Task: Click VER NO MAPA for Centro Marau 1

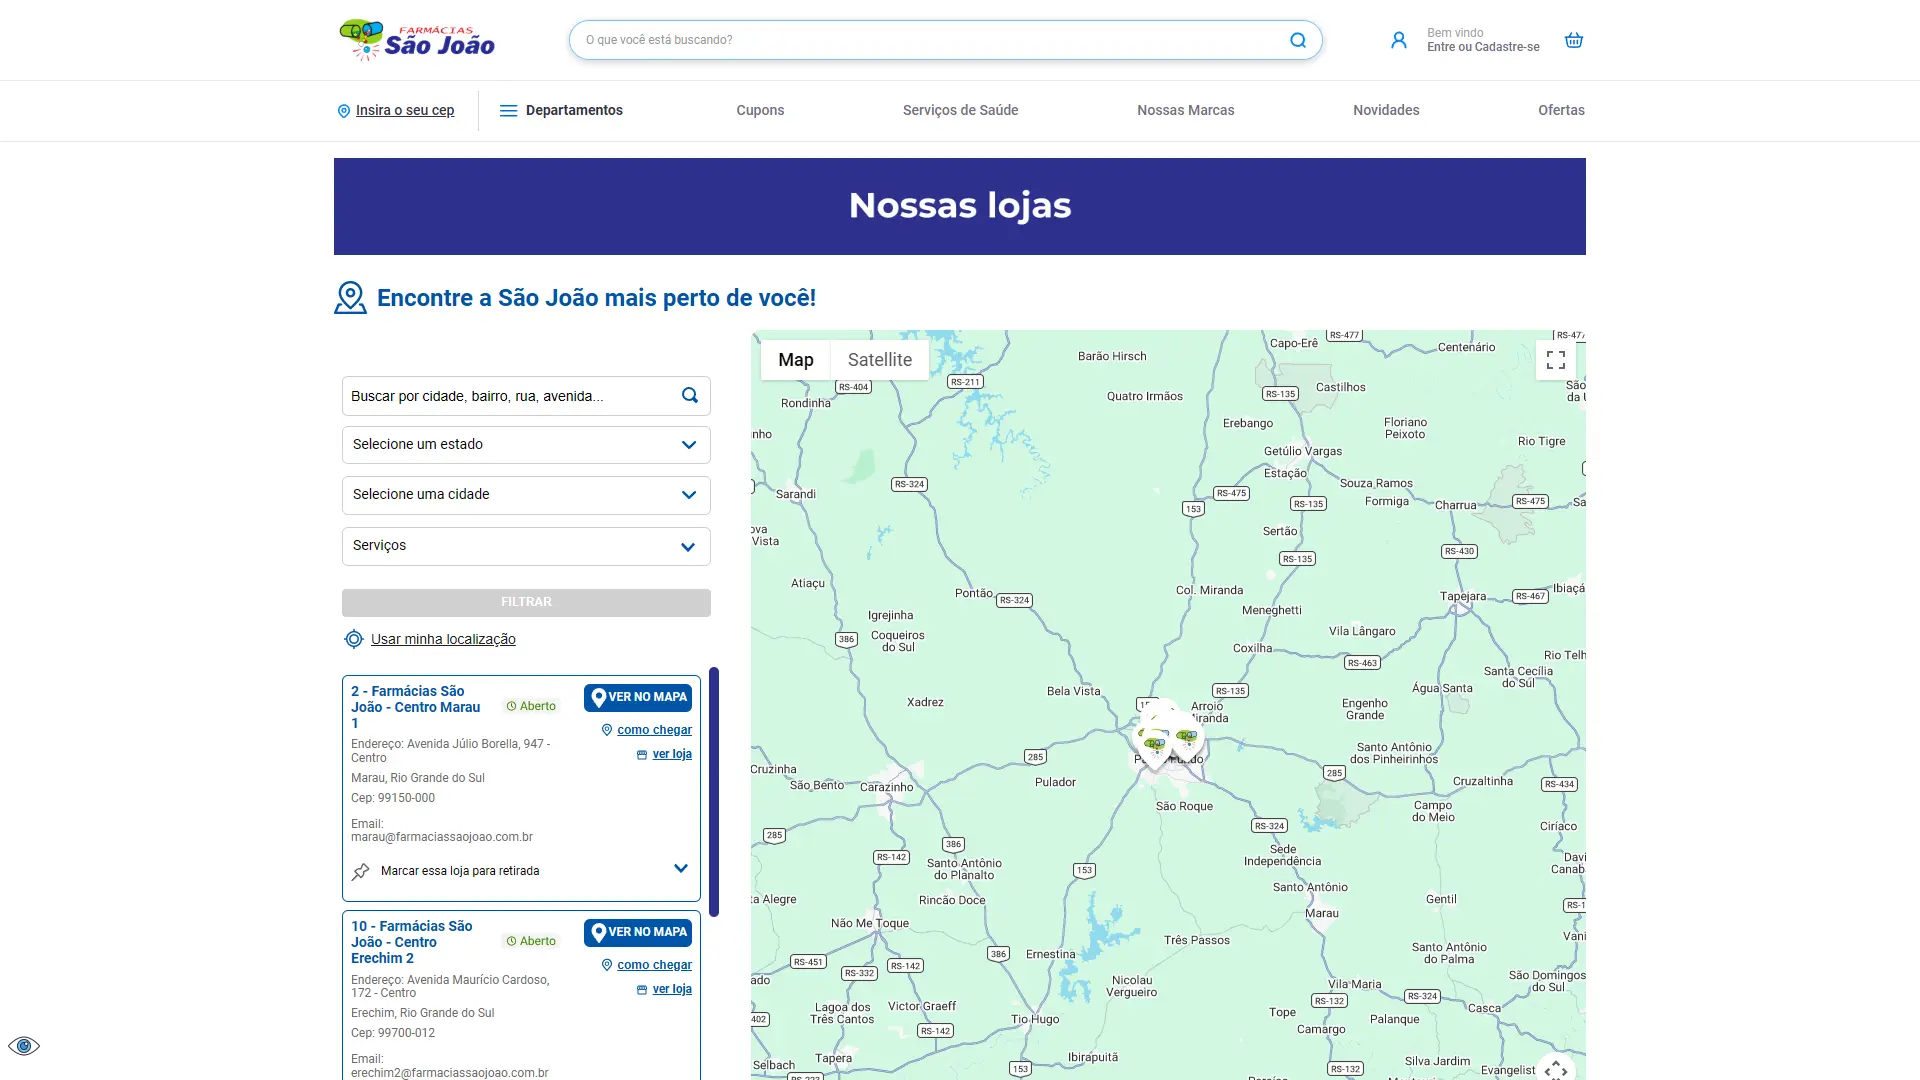Action: tap(638, 697)
